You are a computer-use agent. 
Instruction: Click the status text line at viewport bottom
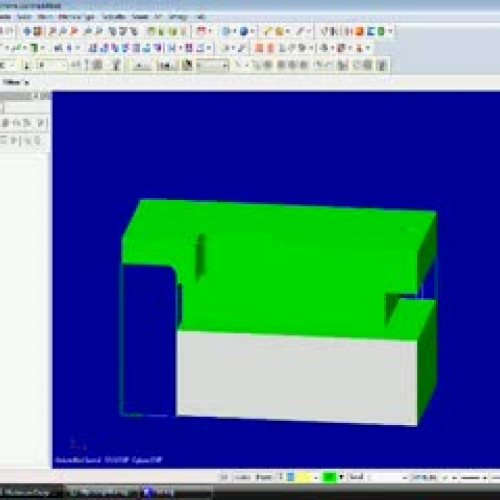click(x=109, y=460)
